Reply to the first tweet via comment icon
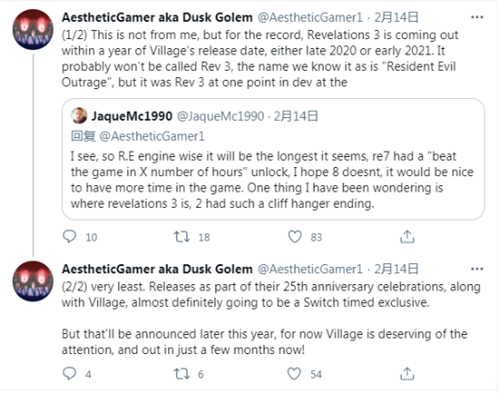Image resolution: width=500 pixels, height=393 pixels. point(69,237)
